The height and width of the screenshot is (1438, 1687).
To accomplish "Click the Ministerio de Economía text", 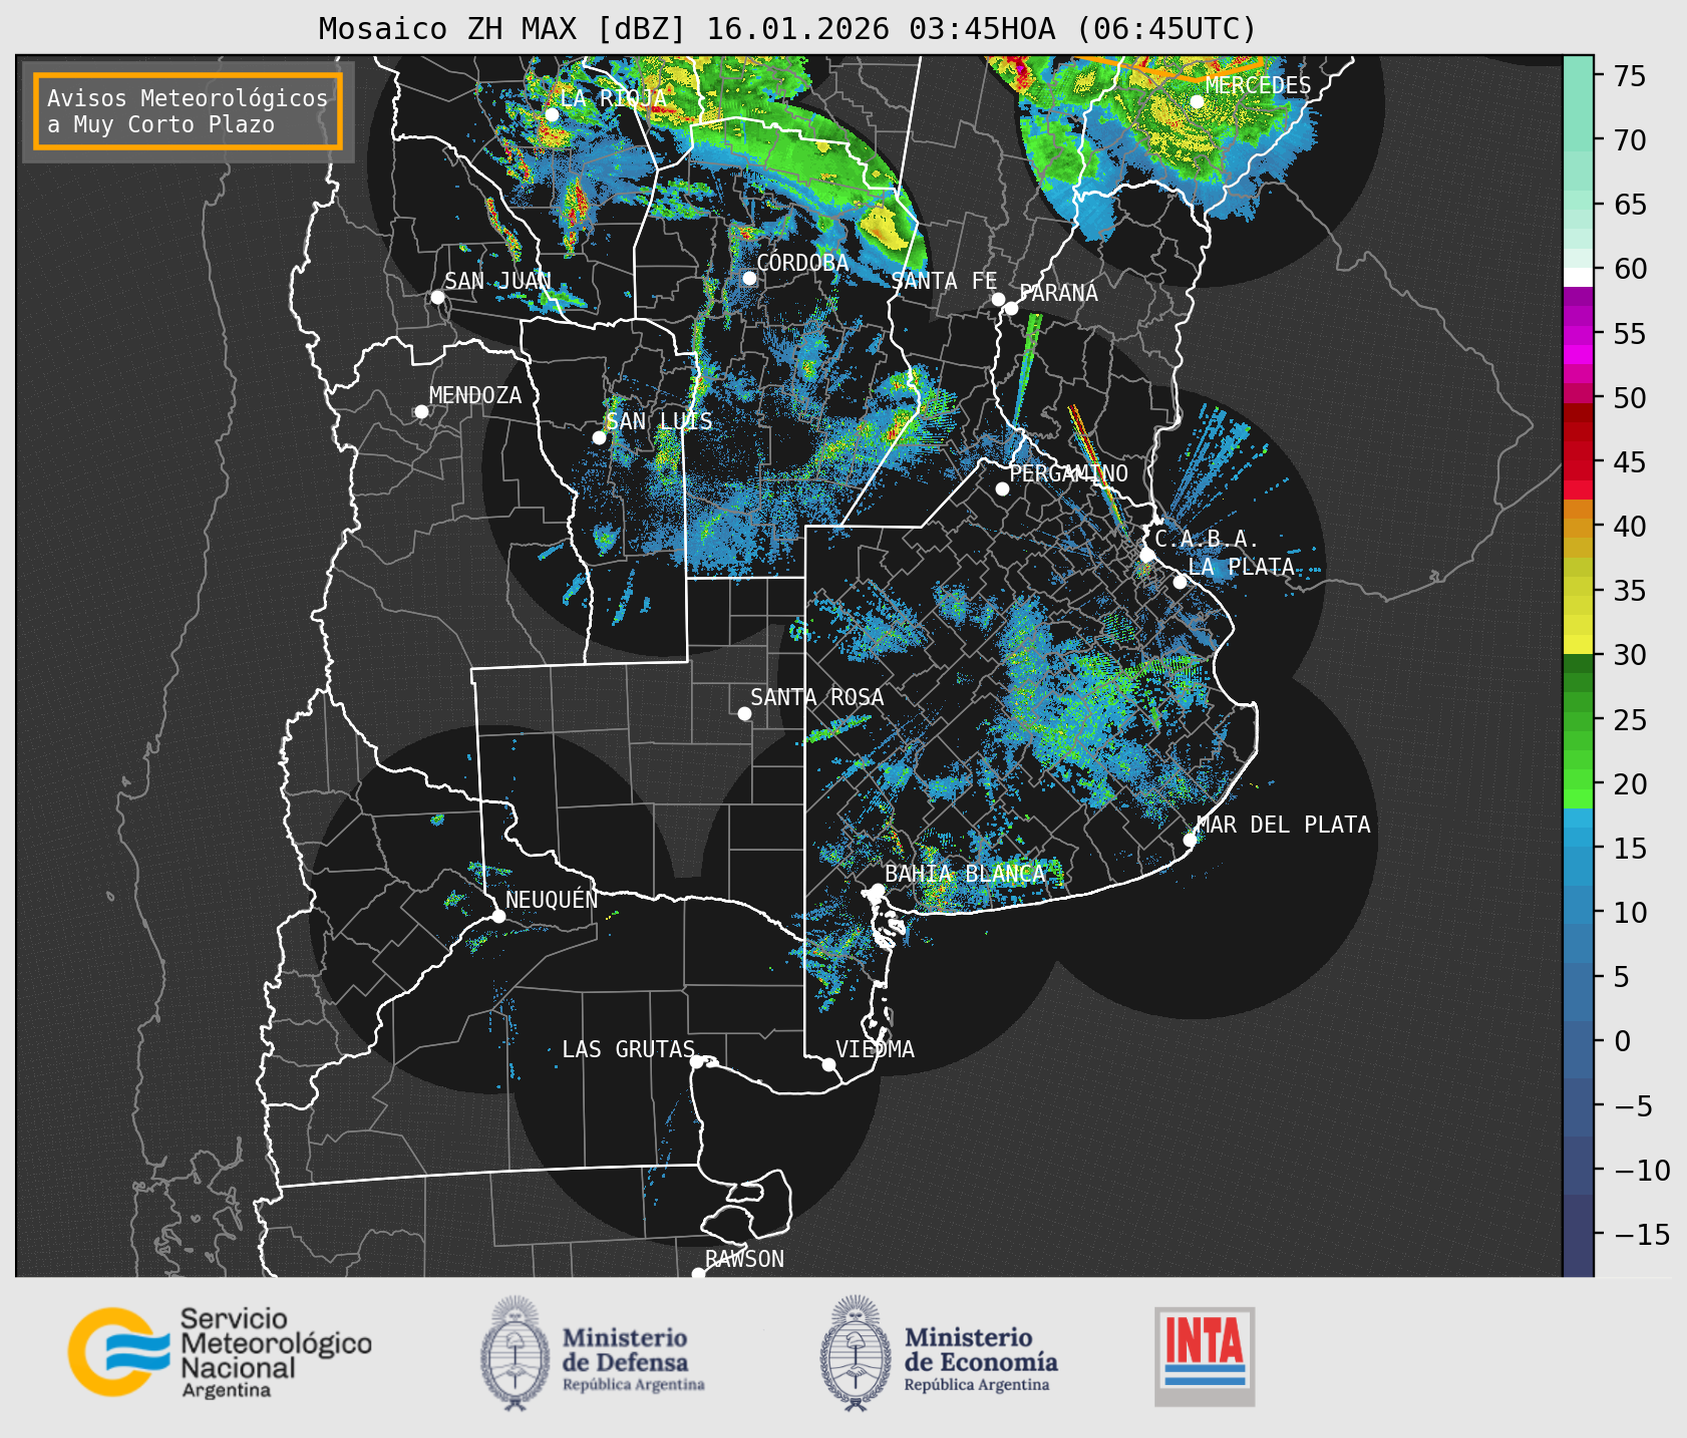I will 980,1358.
